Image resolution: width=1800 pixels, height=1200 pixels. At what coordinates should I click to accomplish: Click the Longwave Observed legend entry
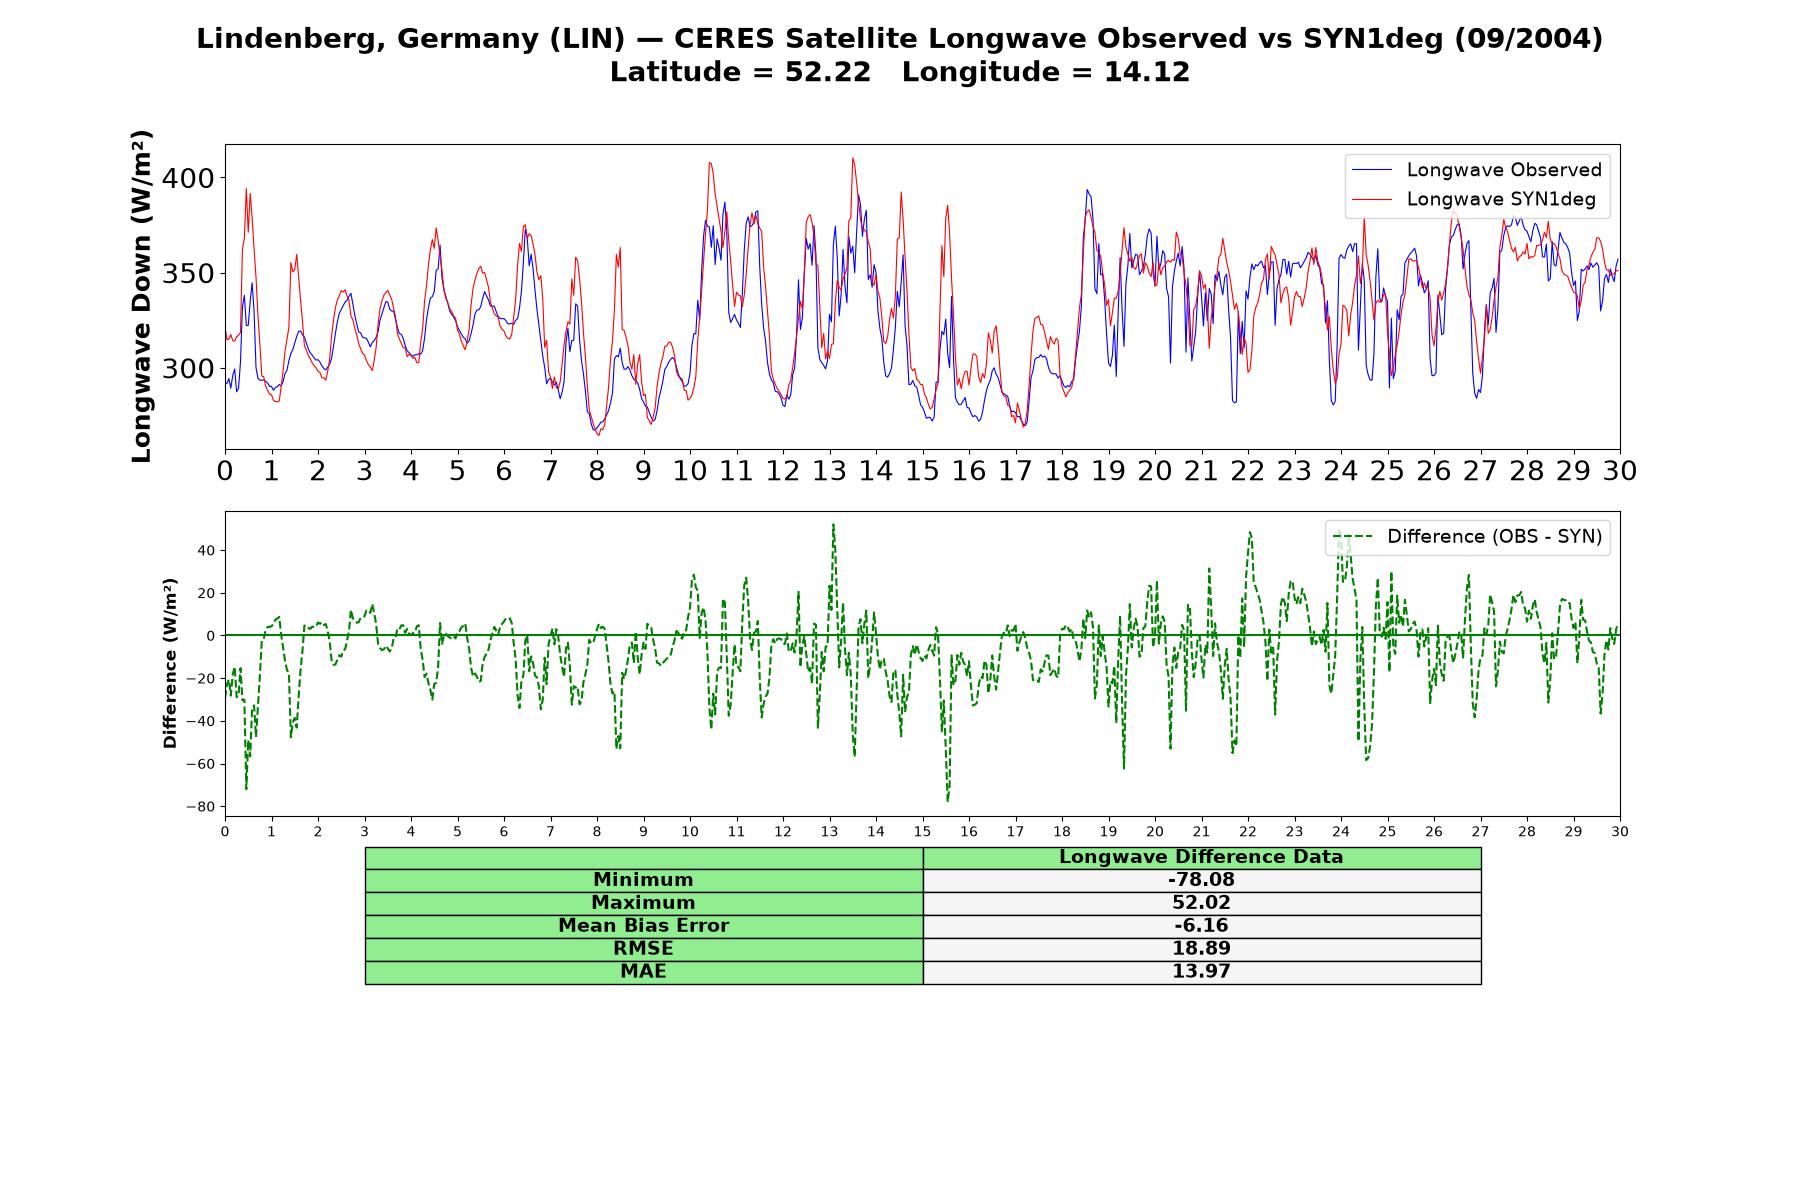click(x=1504, y=170)
